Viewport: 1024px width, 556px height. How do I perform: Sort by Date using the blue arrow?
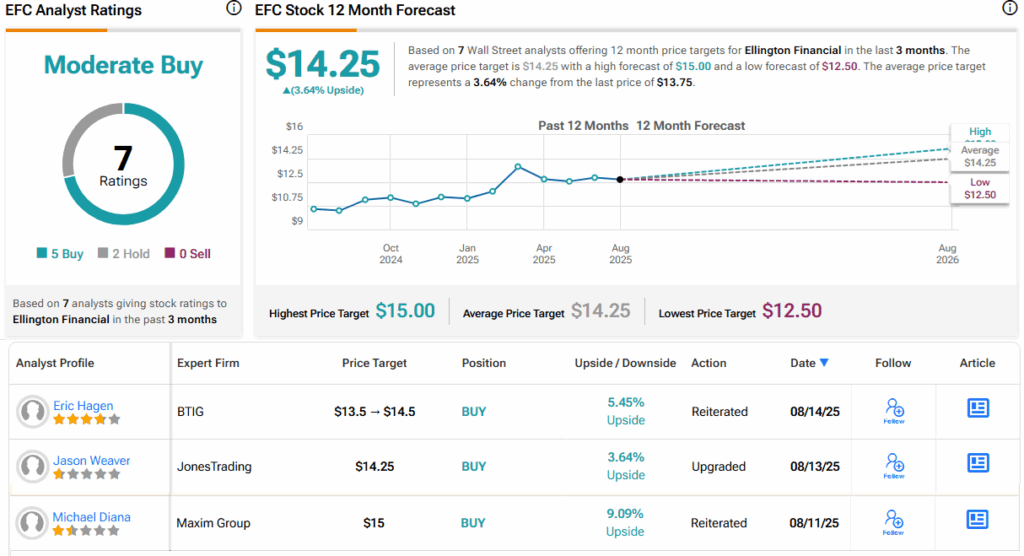(824, 363)
